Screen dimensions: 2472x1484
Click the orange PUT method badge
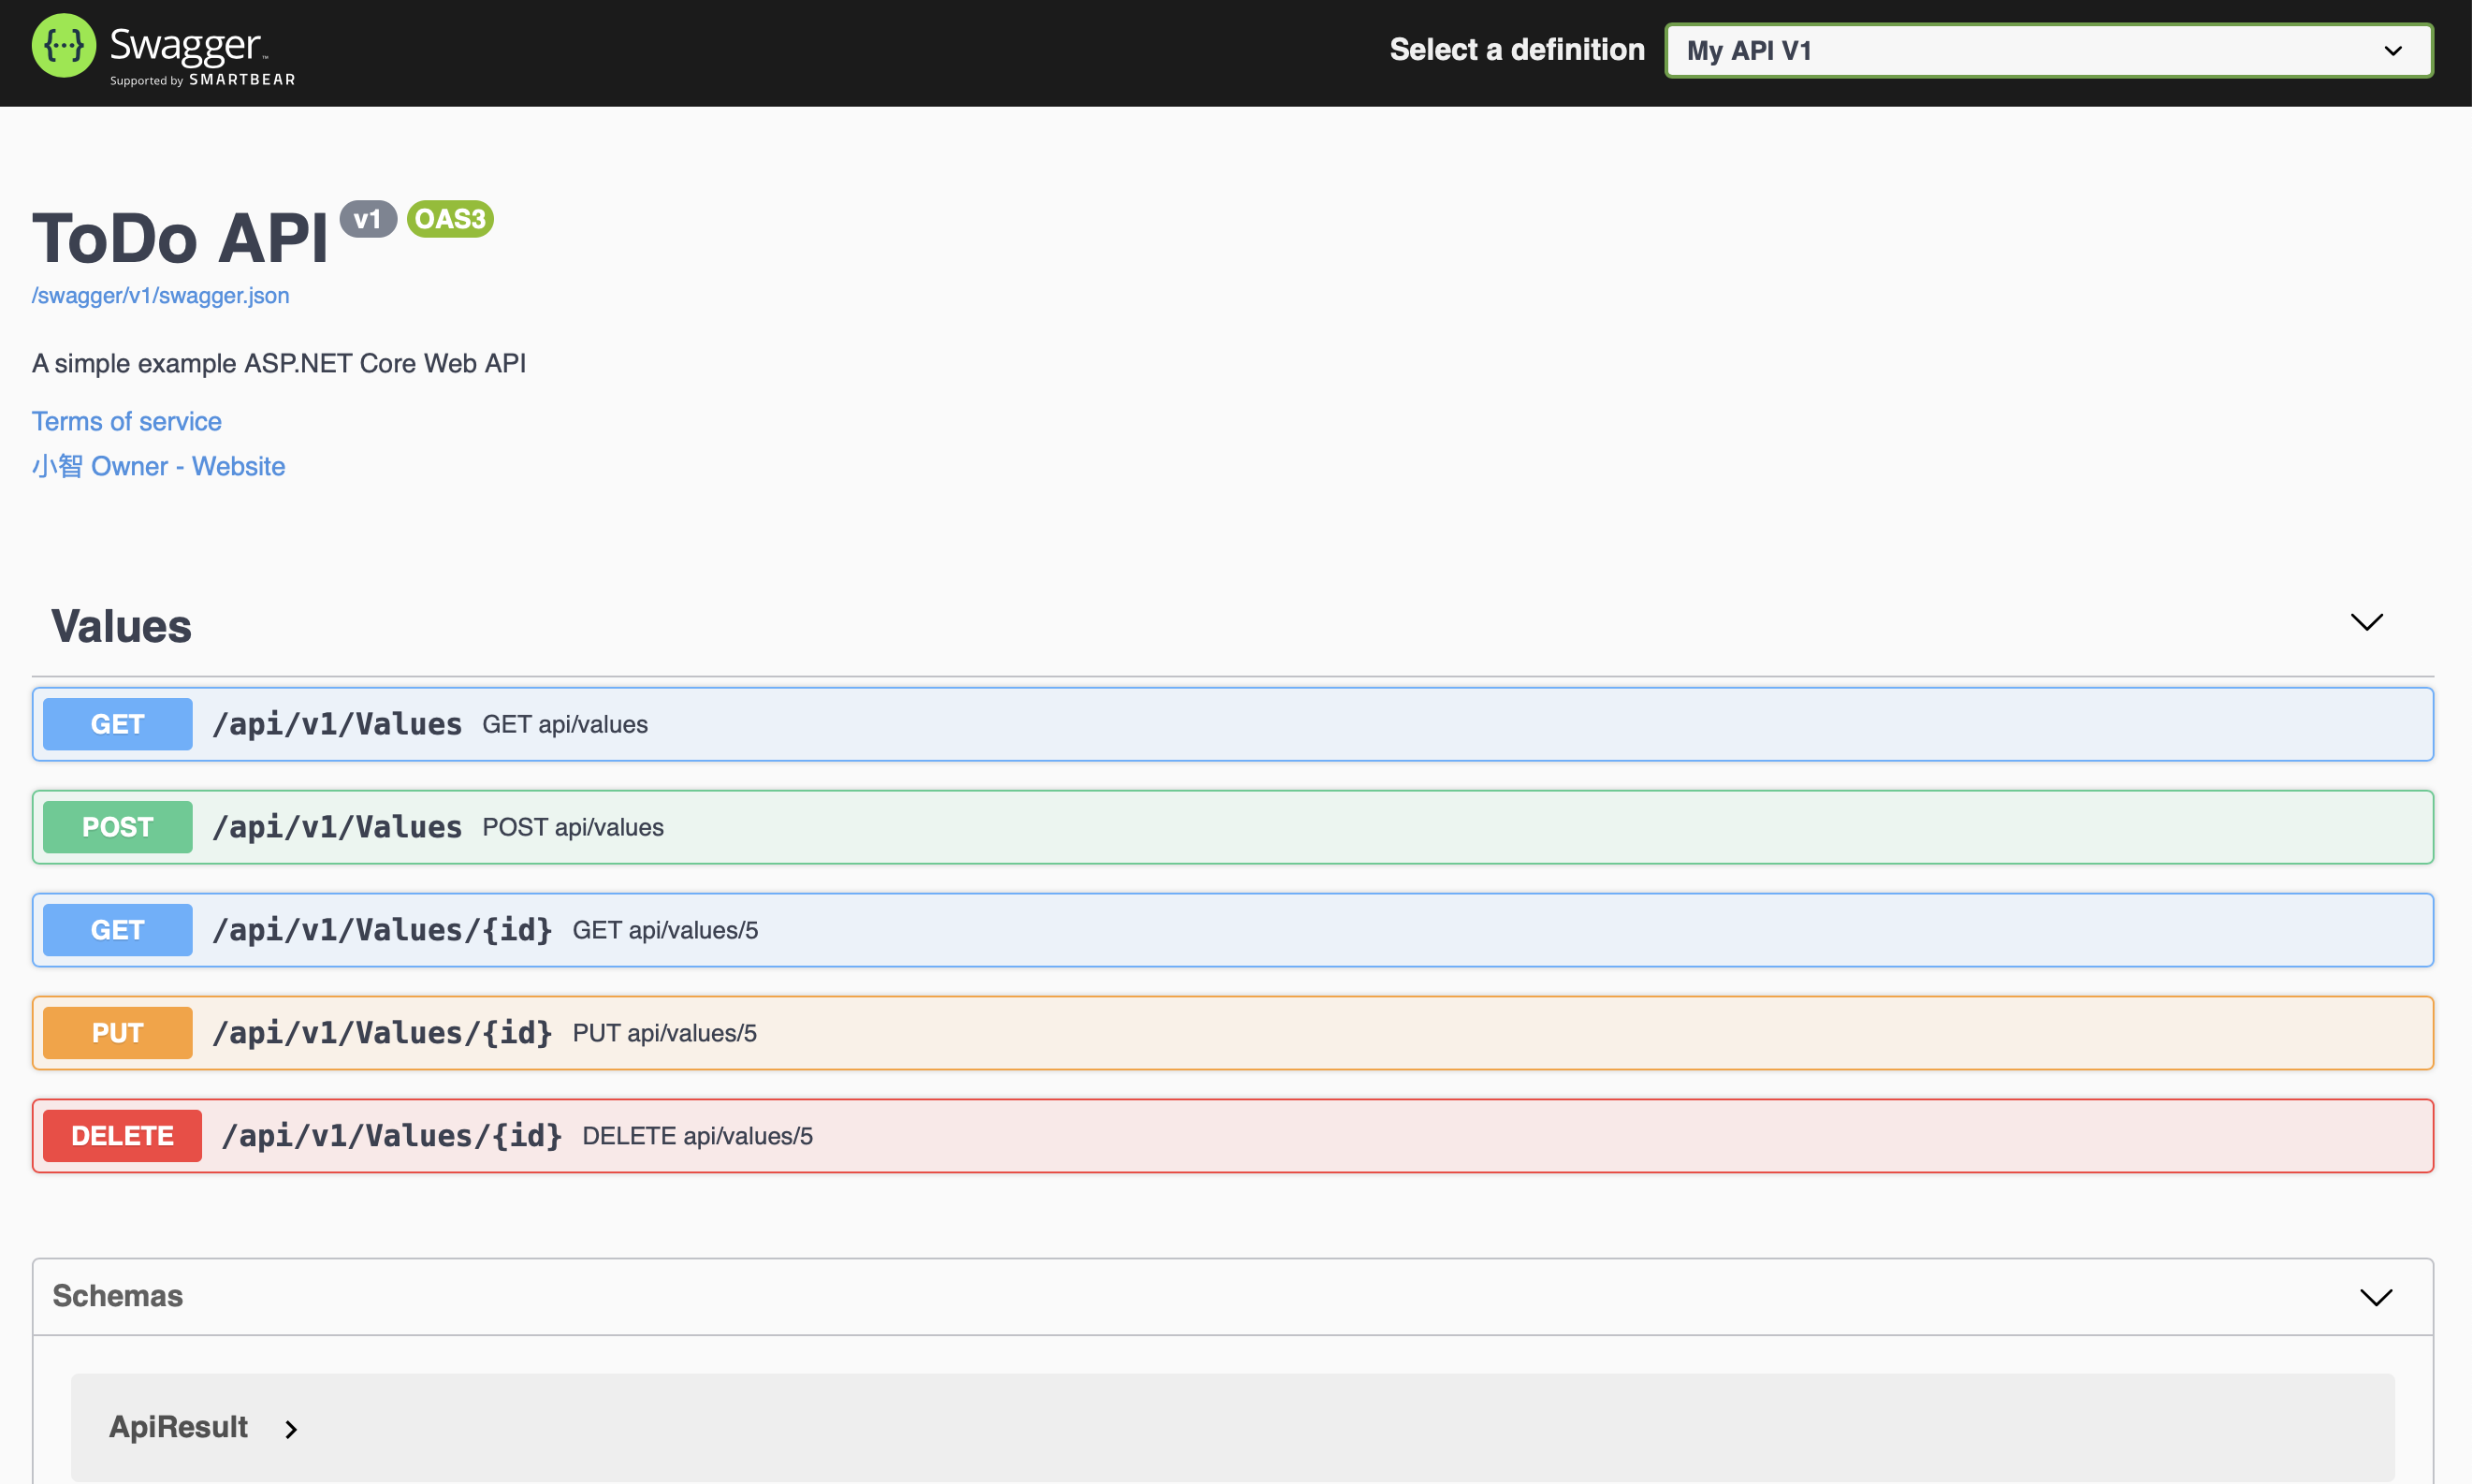point(117,1034)
